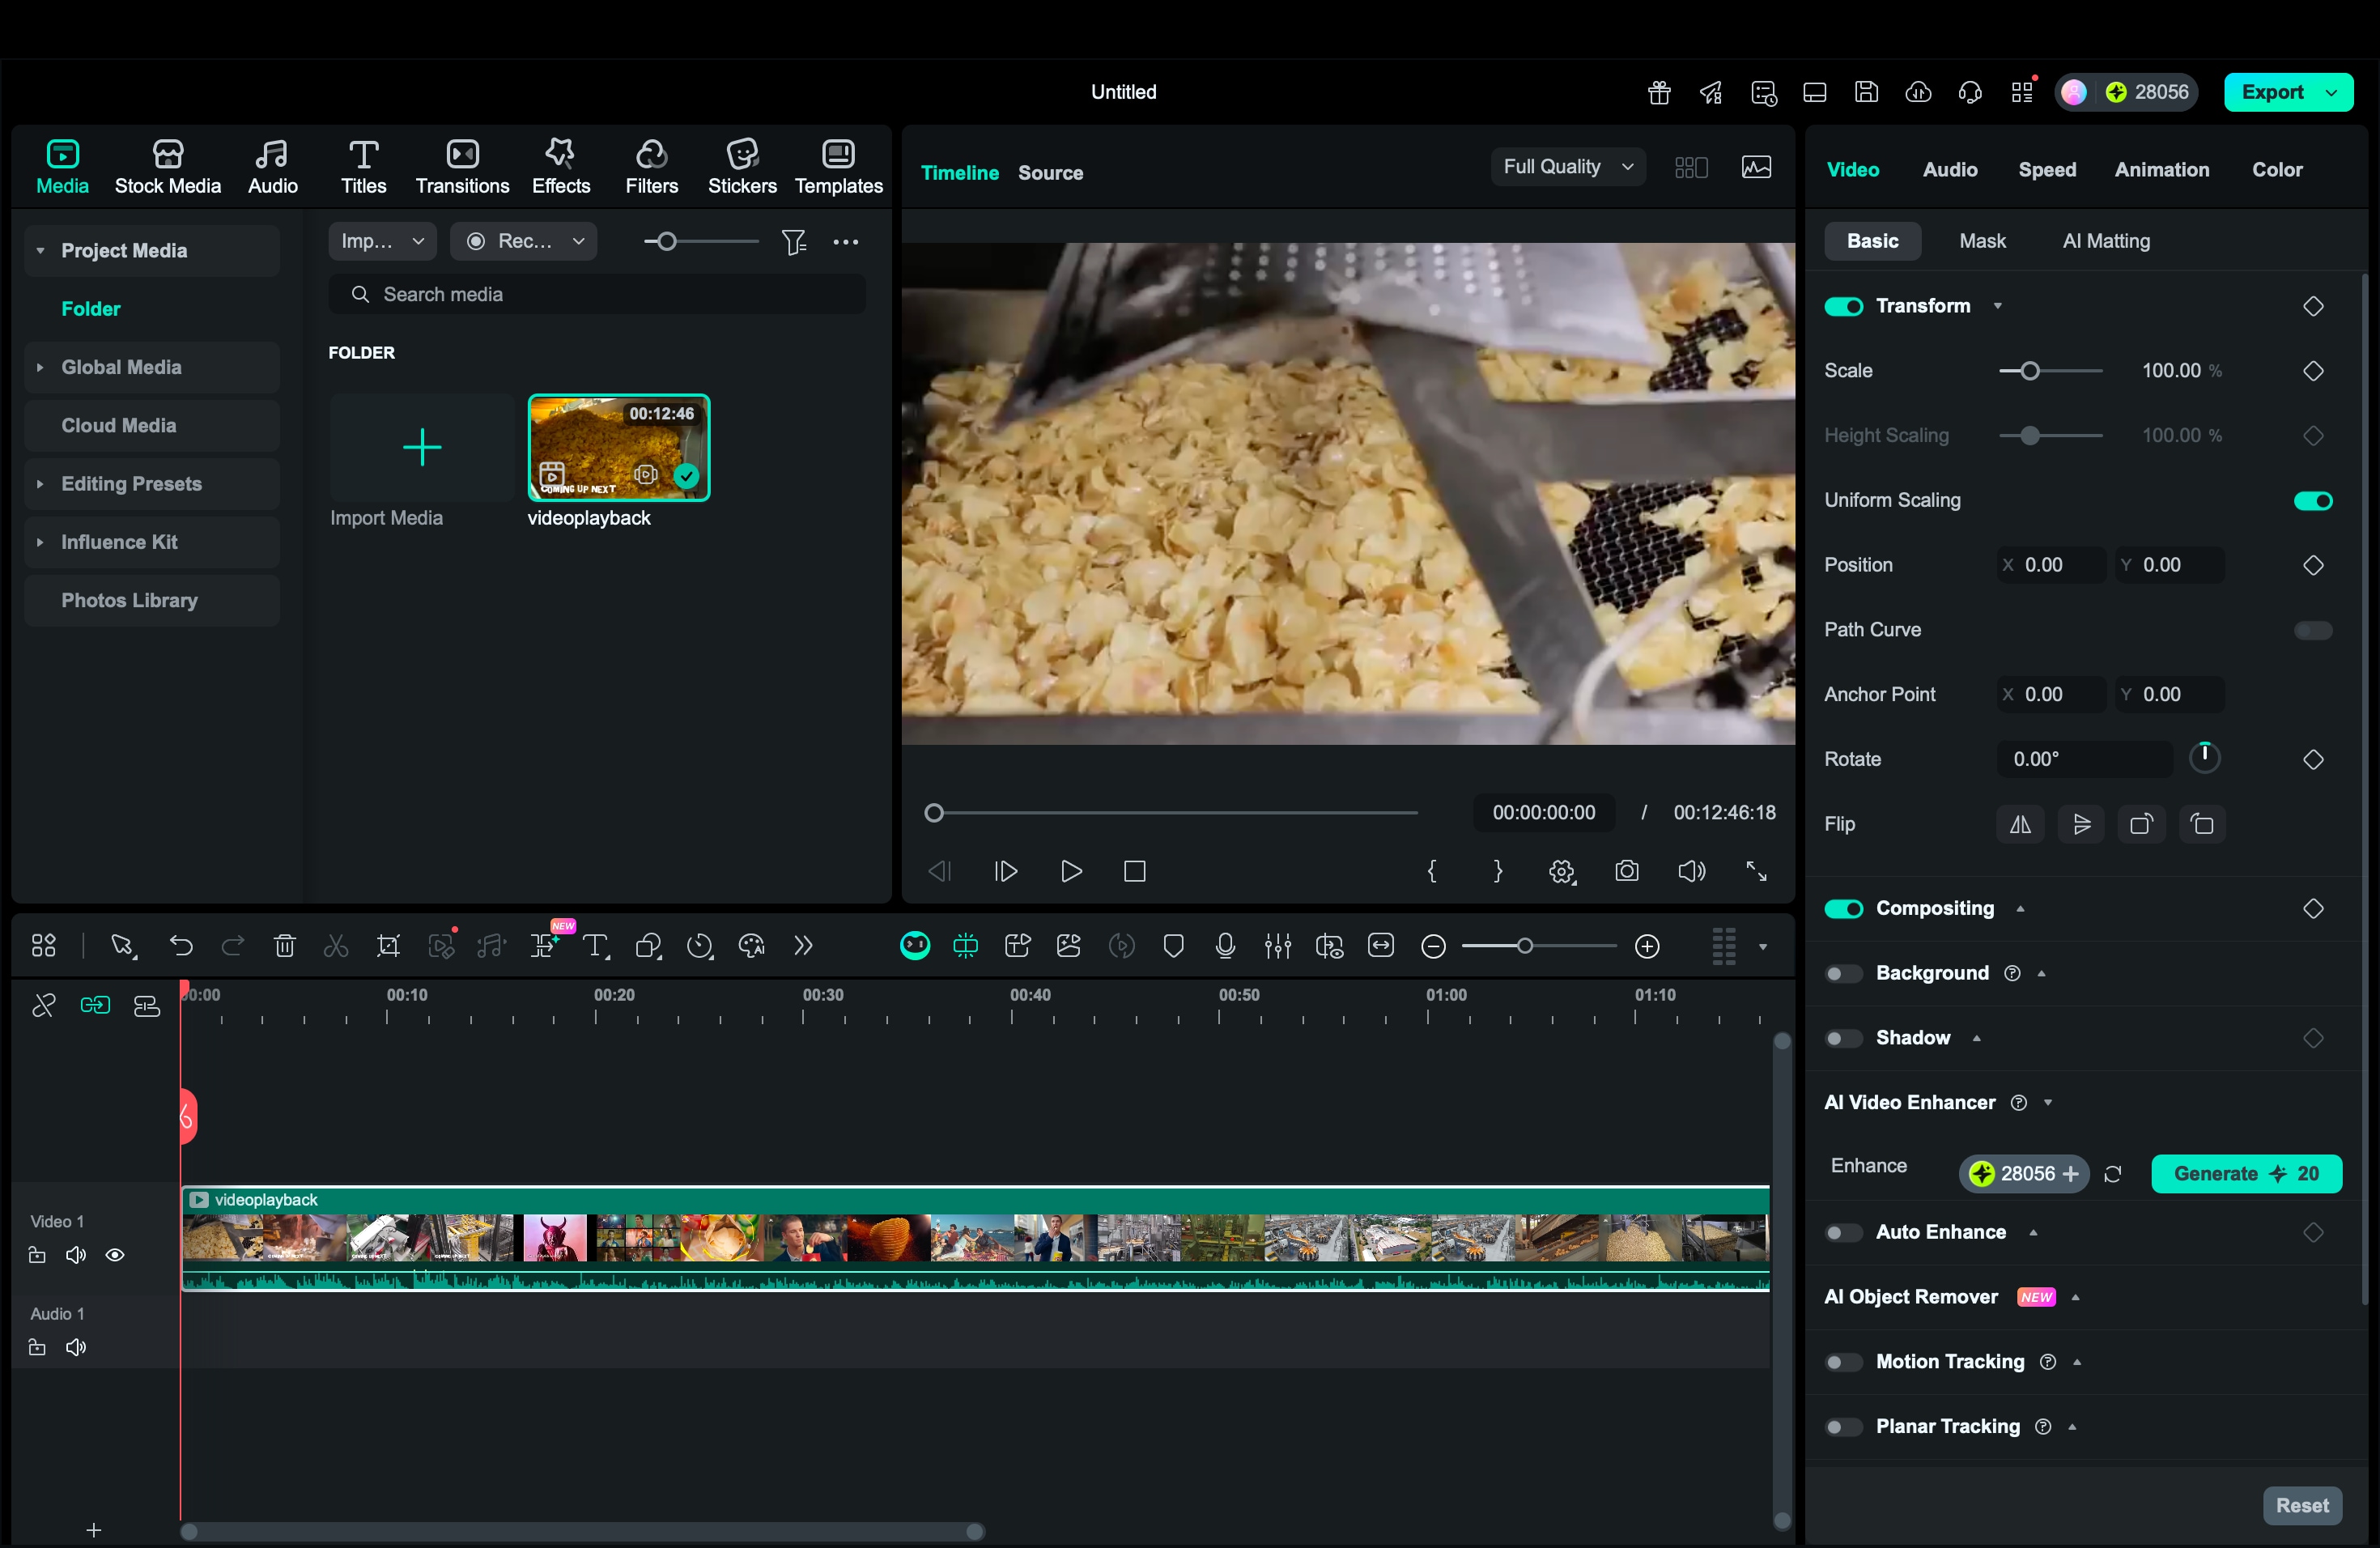Split the clip with the scissors tool
2380x1548 pixels.
pyautogui.click(x=336, y=945)
